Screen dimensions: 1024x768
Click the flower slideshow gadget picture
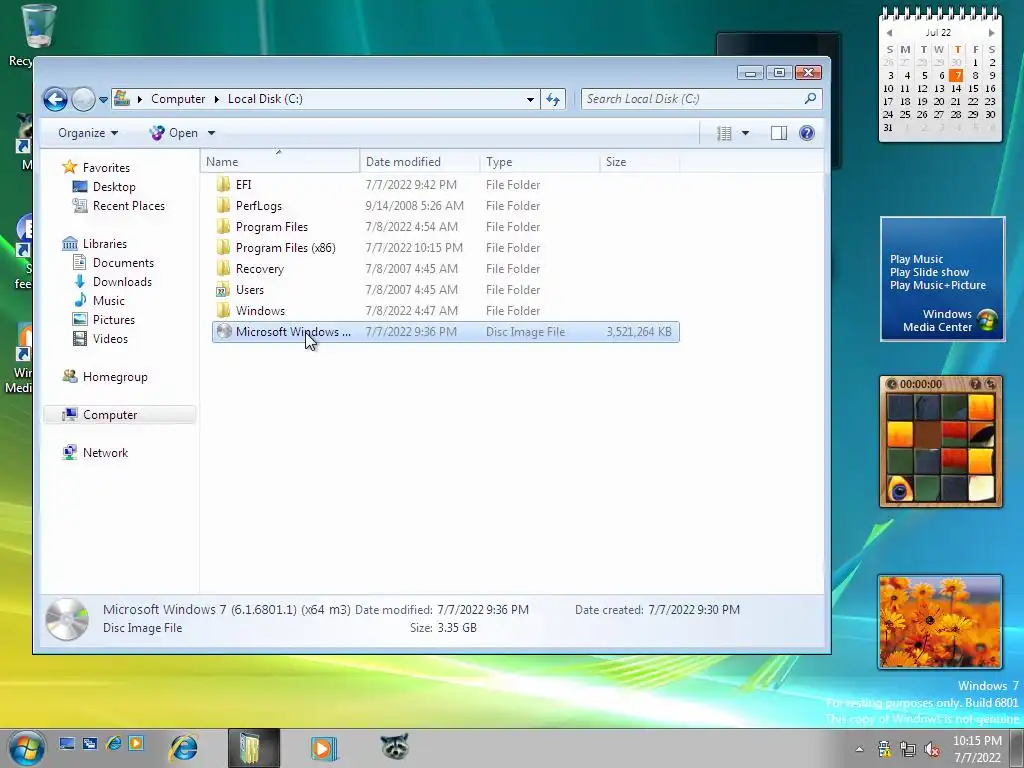tap(940, 622)
